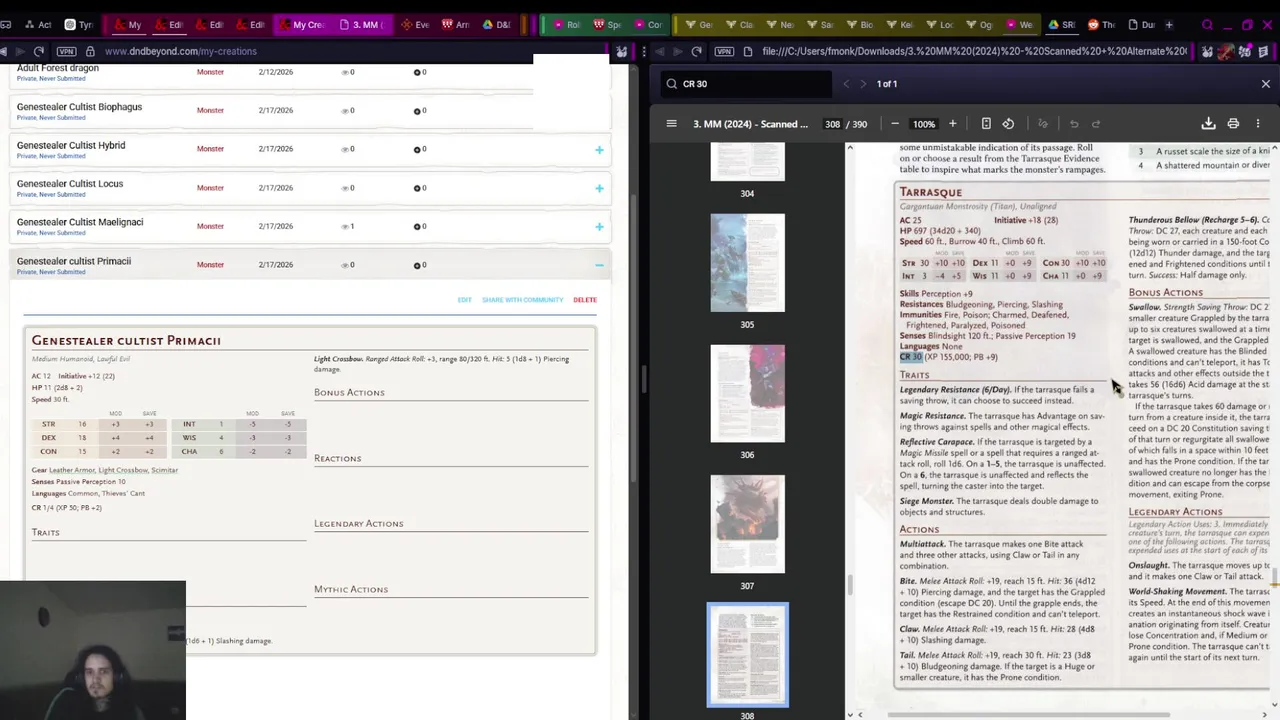1280x720 pixels.
Task: Rotate the PDF page counterclockwise
Action: coord(1008,124)
